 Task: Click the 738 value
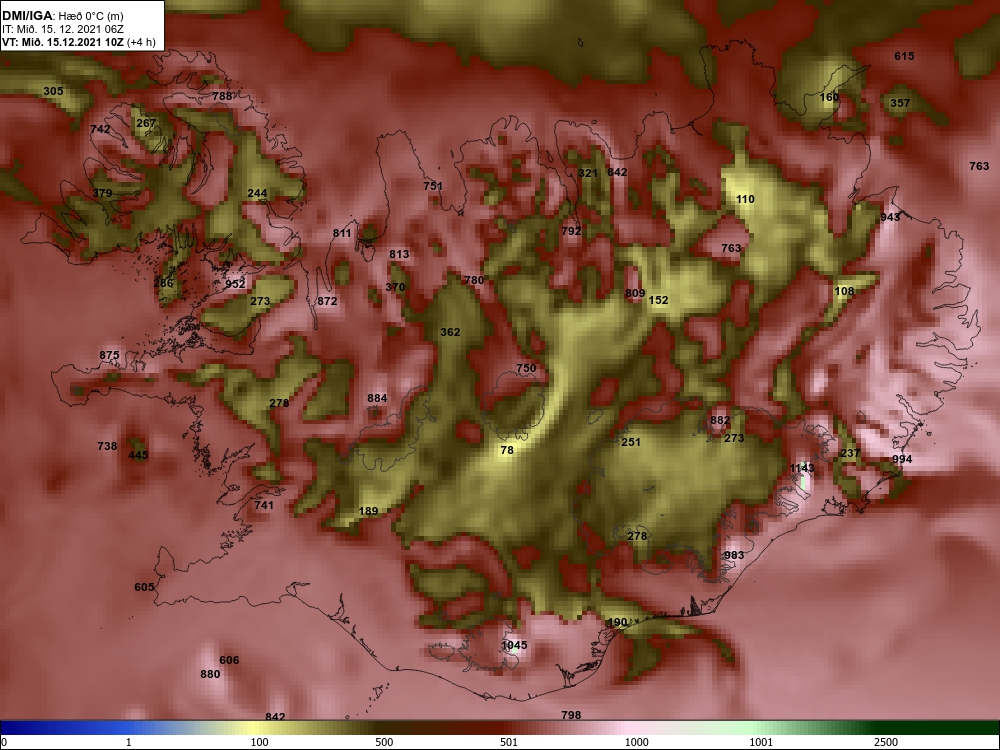pos(107,446)
